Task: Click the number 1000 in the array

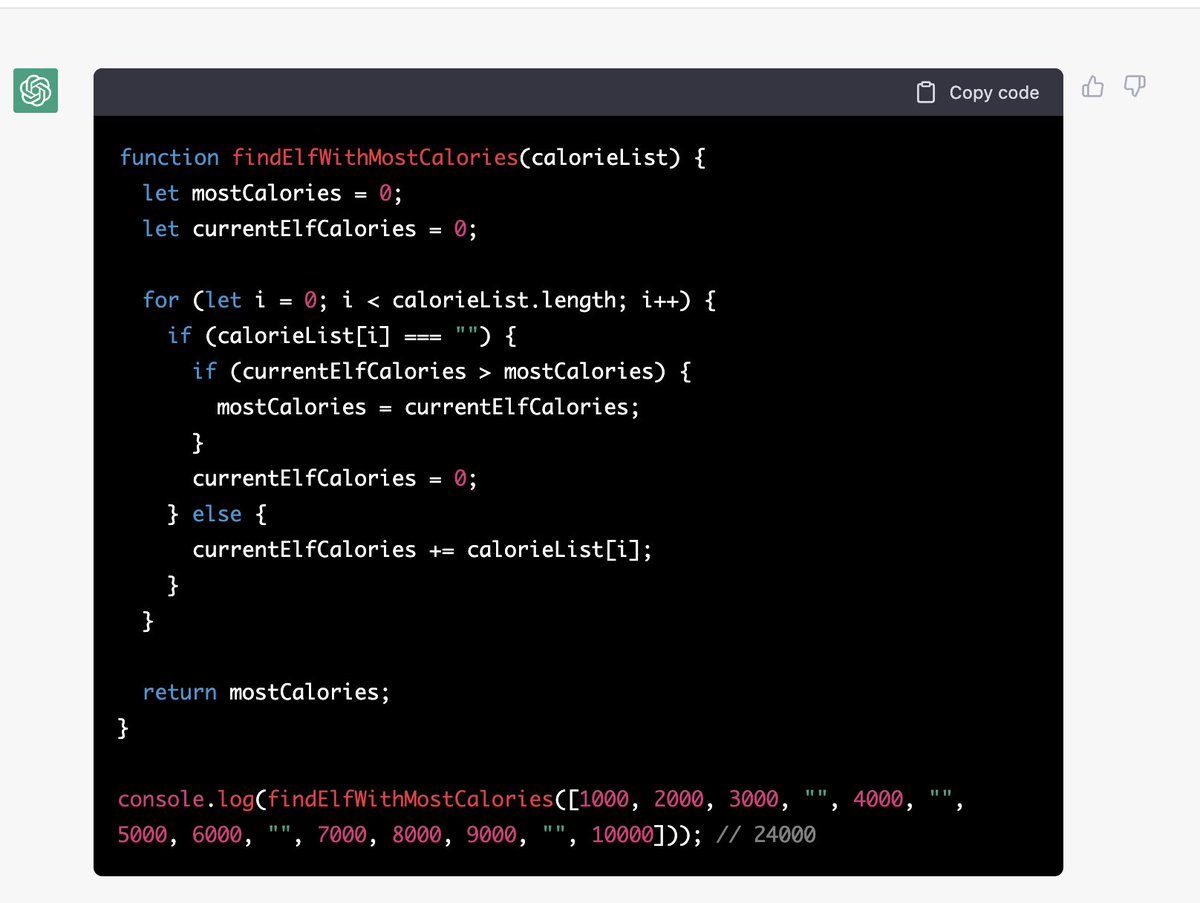Action: pyautogui.click(x=606, y=799)
